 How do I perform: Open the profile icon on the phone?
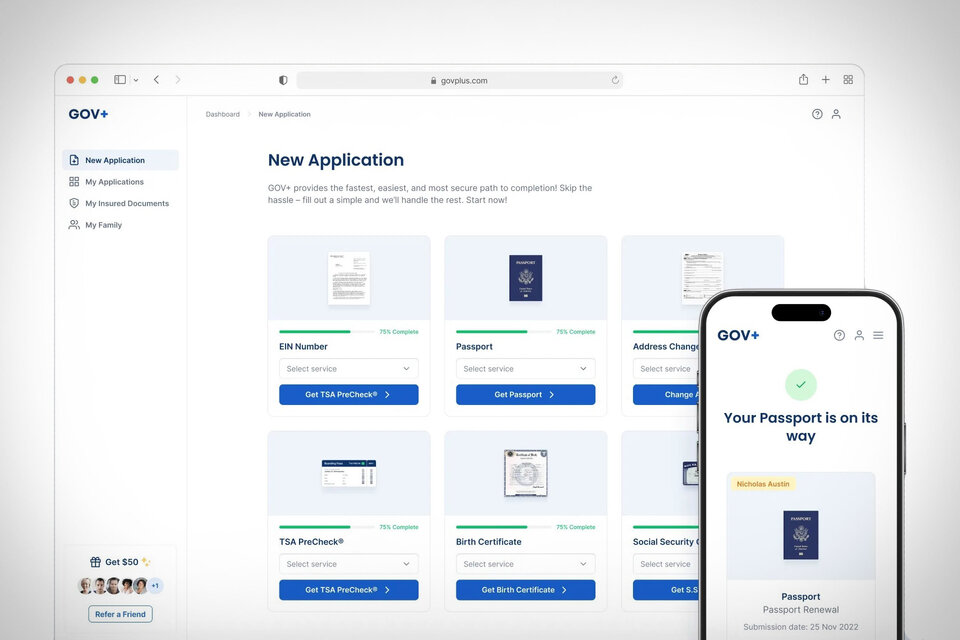859,335
